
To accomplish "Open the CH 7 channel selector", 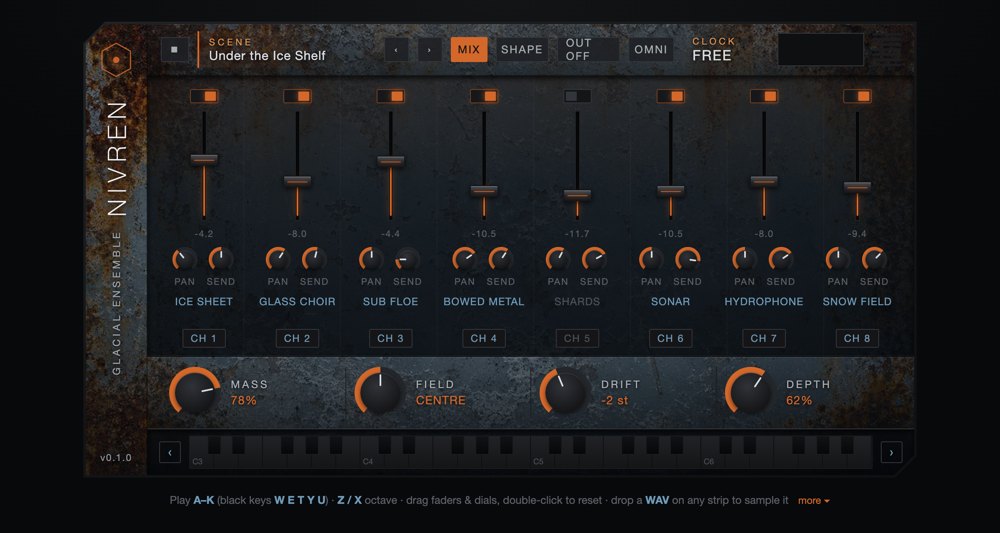I will point(764,339).
